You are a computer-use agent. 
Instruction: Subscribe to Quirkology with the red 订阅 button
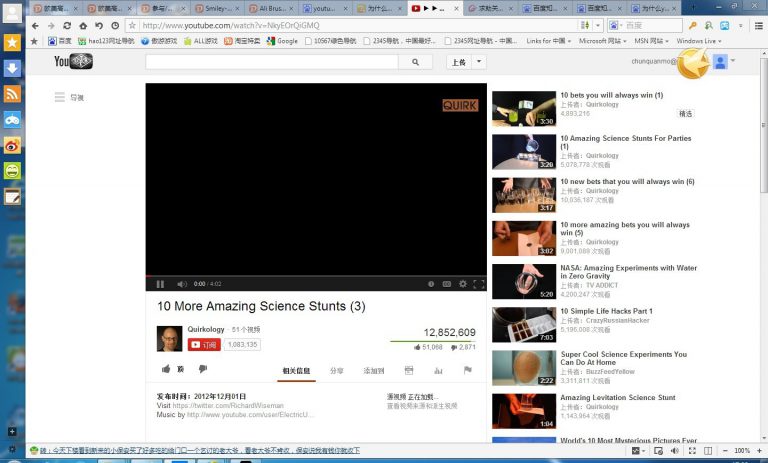pyautogui.click(x=203, y=344)
